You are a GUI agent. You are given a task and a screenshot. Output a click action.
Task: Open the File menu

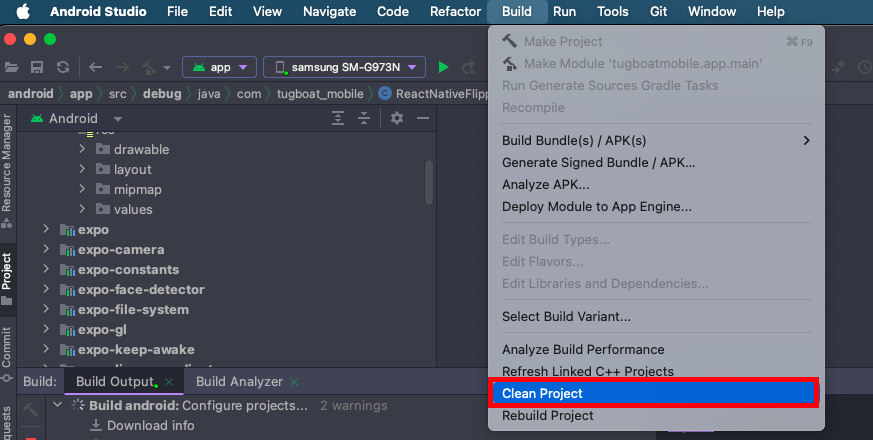click(177, 11)
